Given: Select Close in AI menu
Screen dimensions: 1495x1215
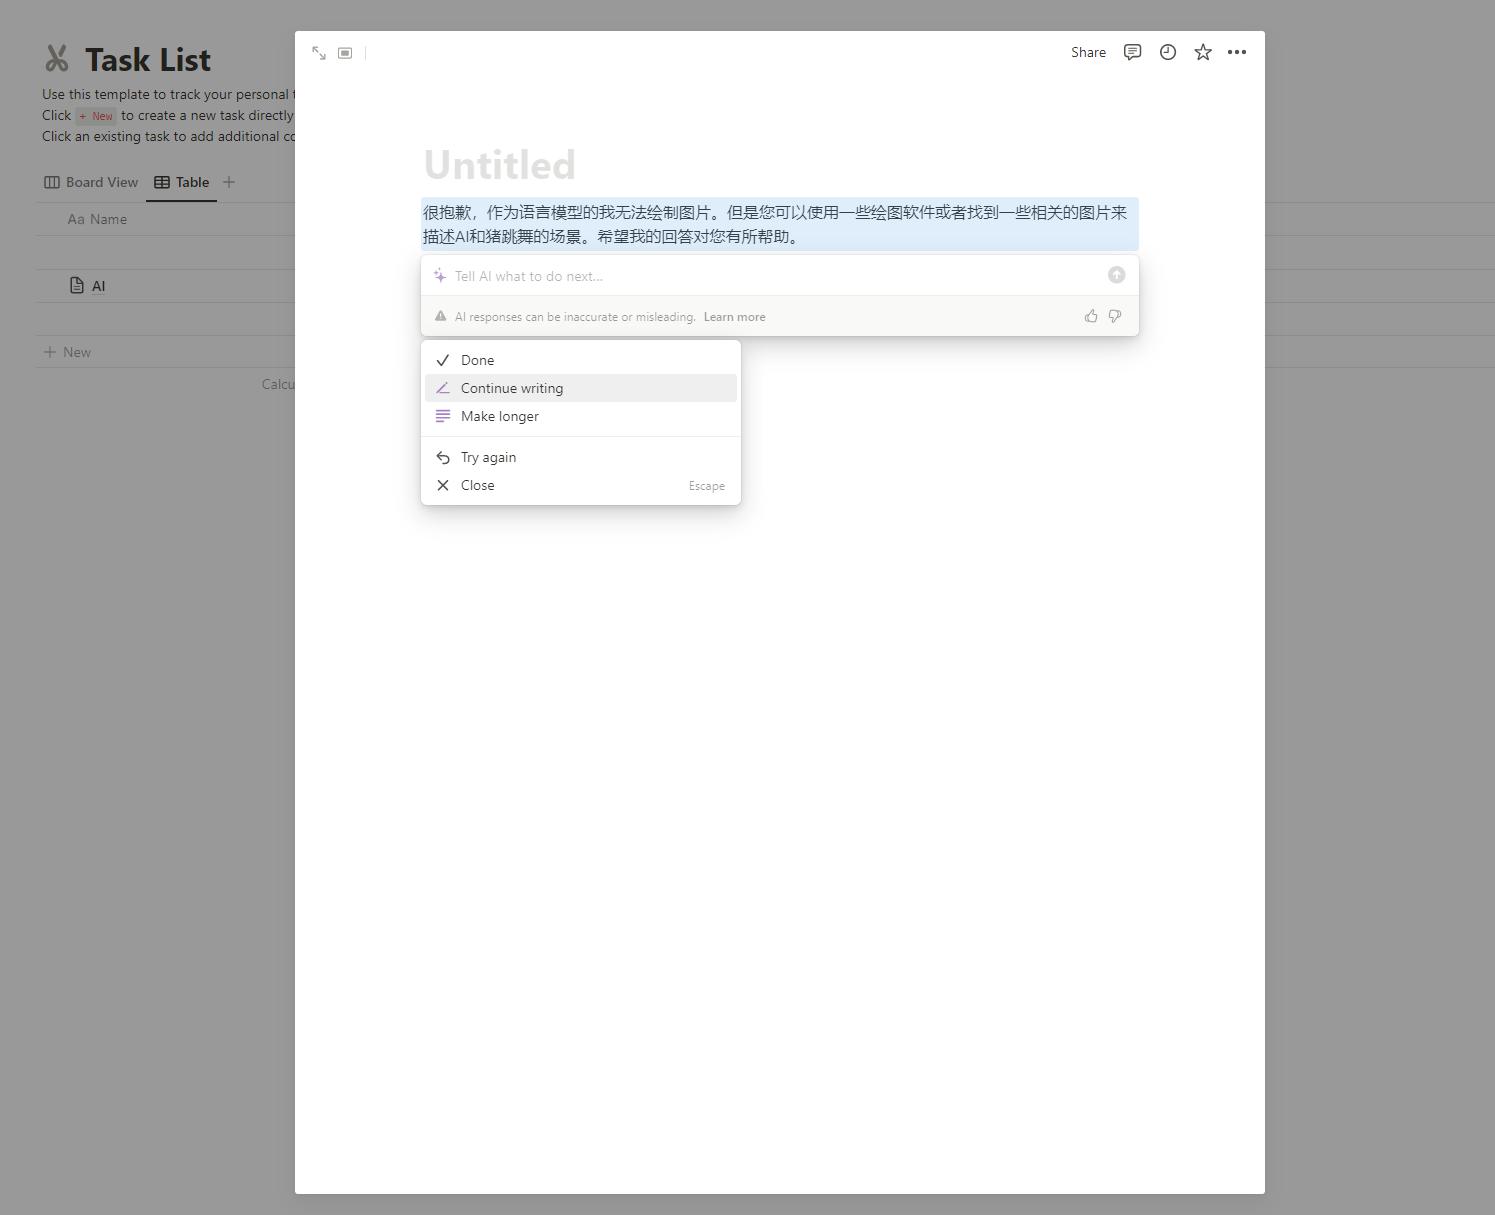Looking at the screenshot, I should (x=581, y=485).
